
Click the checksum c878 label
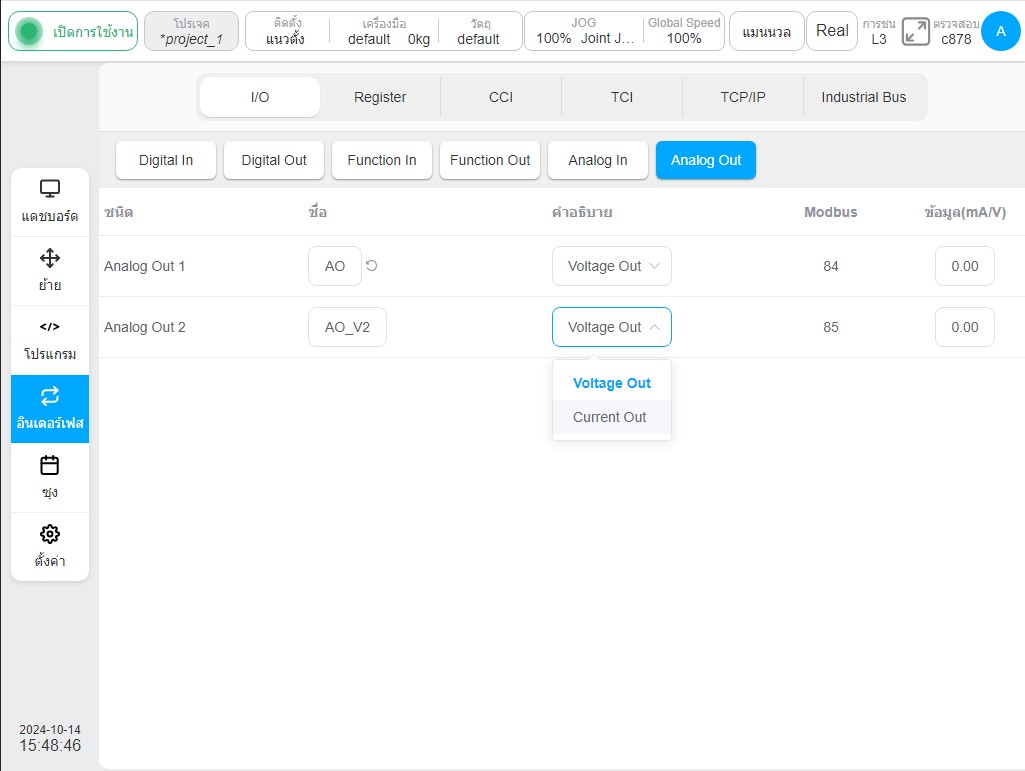pos(956,39)
